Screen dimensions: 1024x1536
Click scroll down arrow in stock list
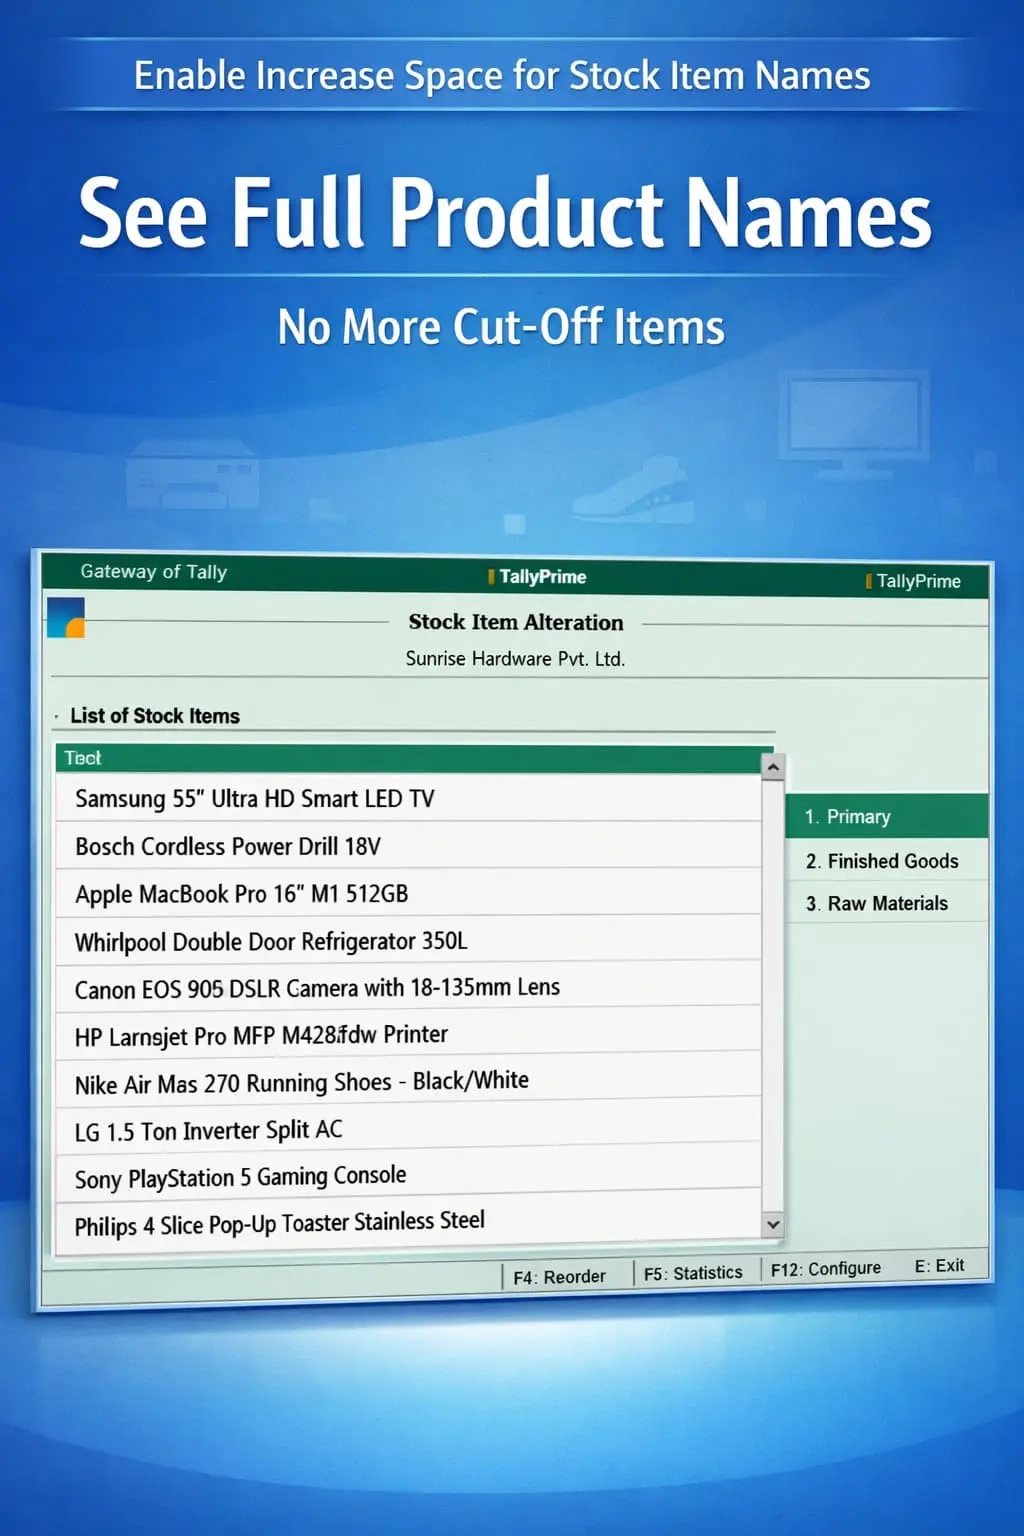772,1224
